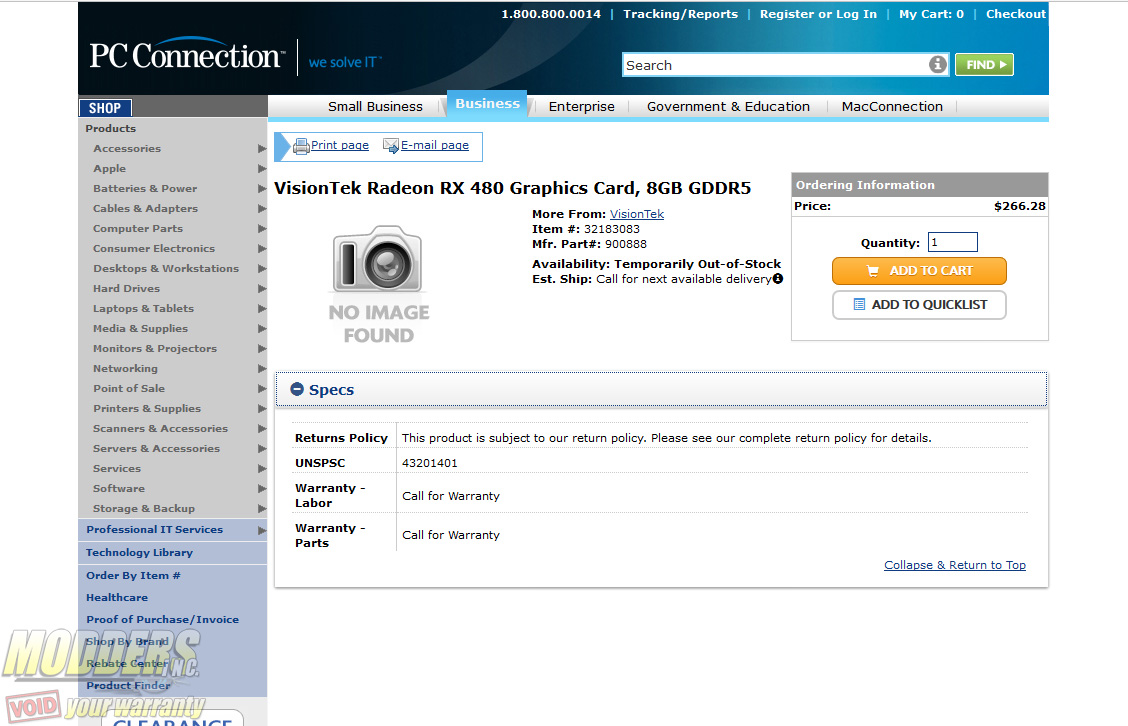Click the envelope icon beside E-mail page
1128x726 pixels.
coord(391,146)
